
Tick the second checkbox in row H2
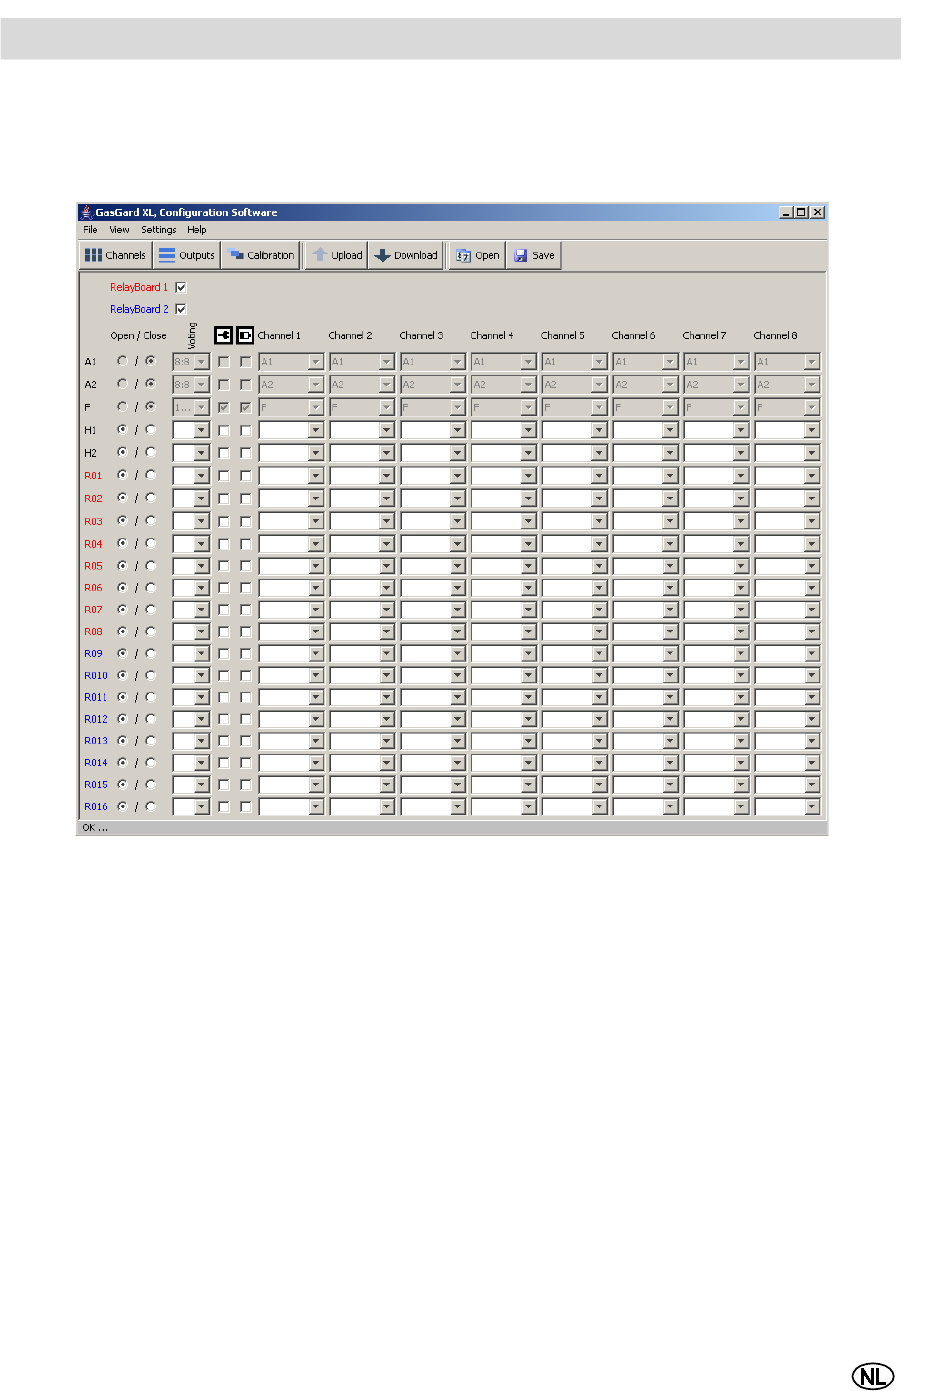[x=245, y=453]
